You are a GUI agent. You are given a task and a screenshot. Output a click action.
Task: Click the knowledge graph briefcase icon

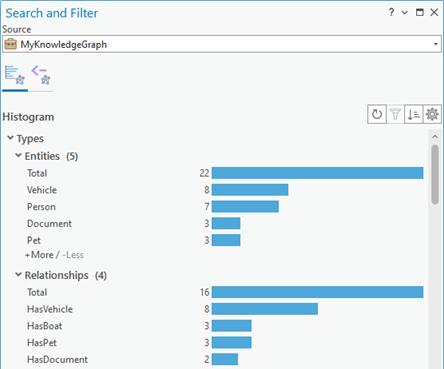pyautogui.click(x=11, y=44)
